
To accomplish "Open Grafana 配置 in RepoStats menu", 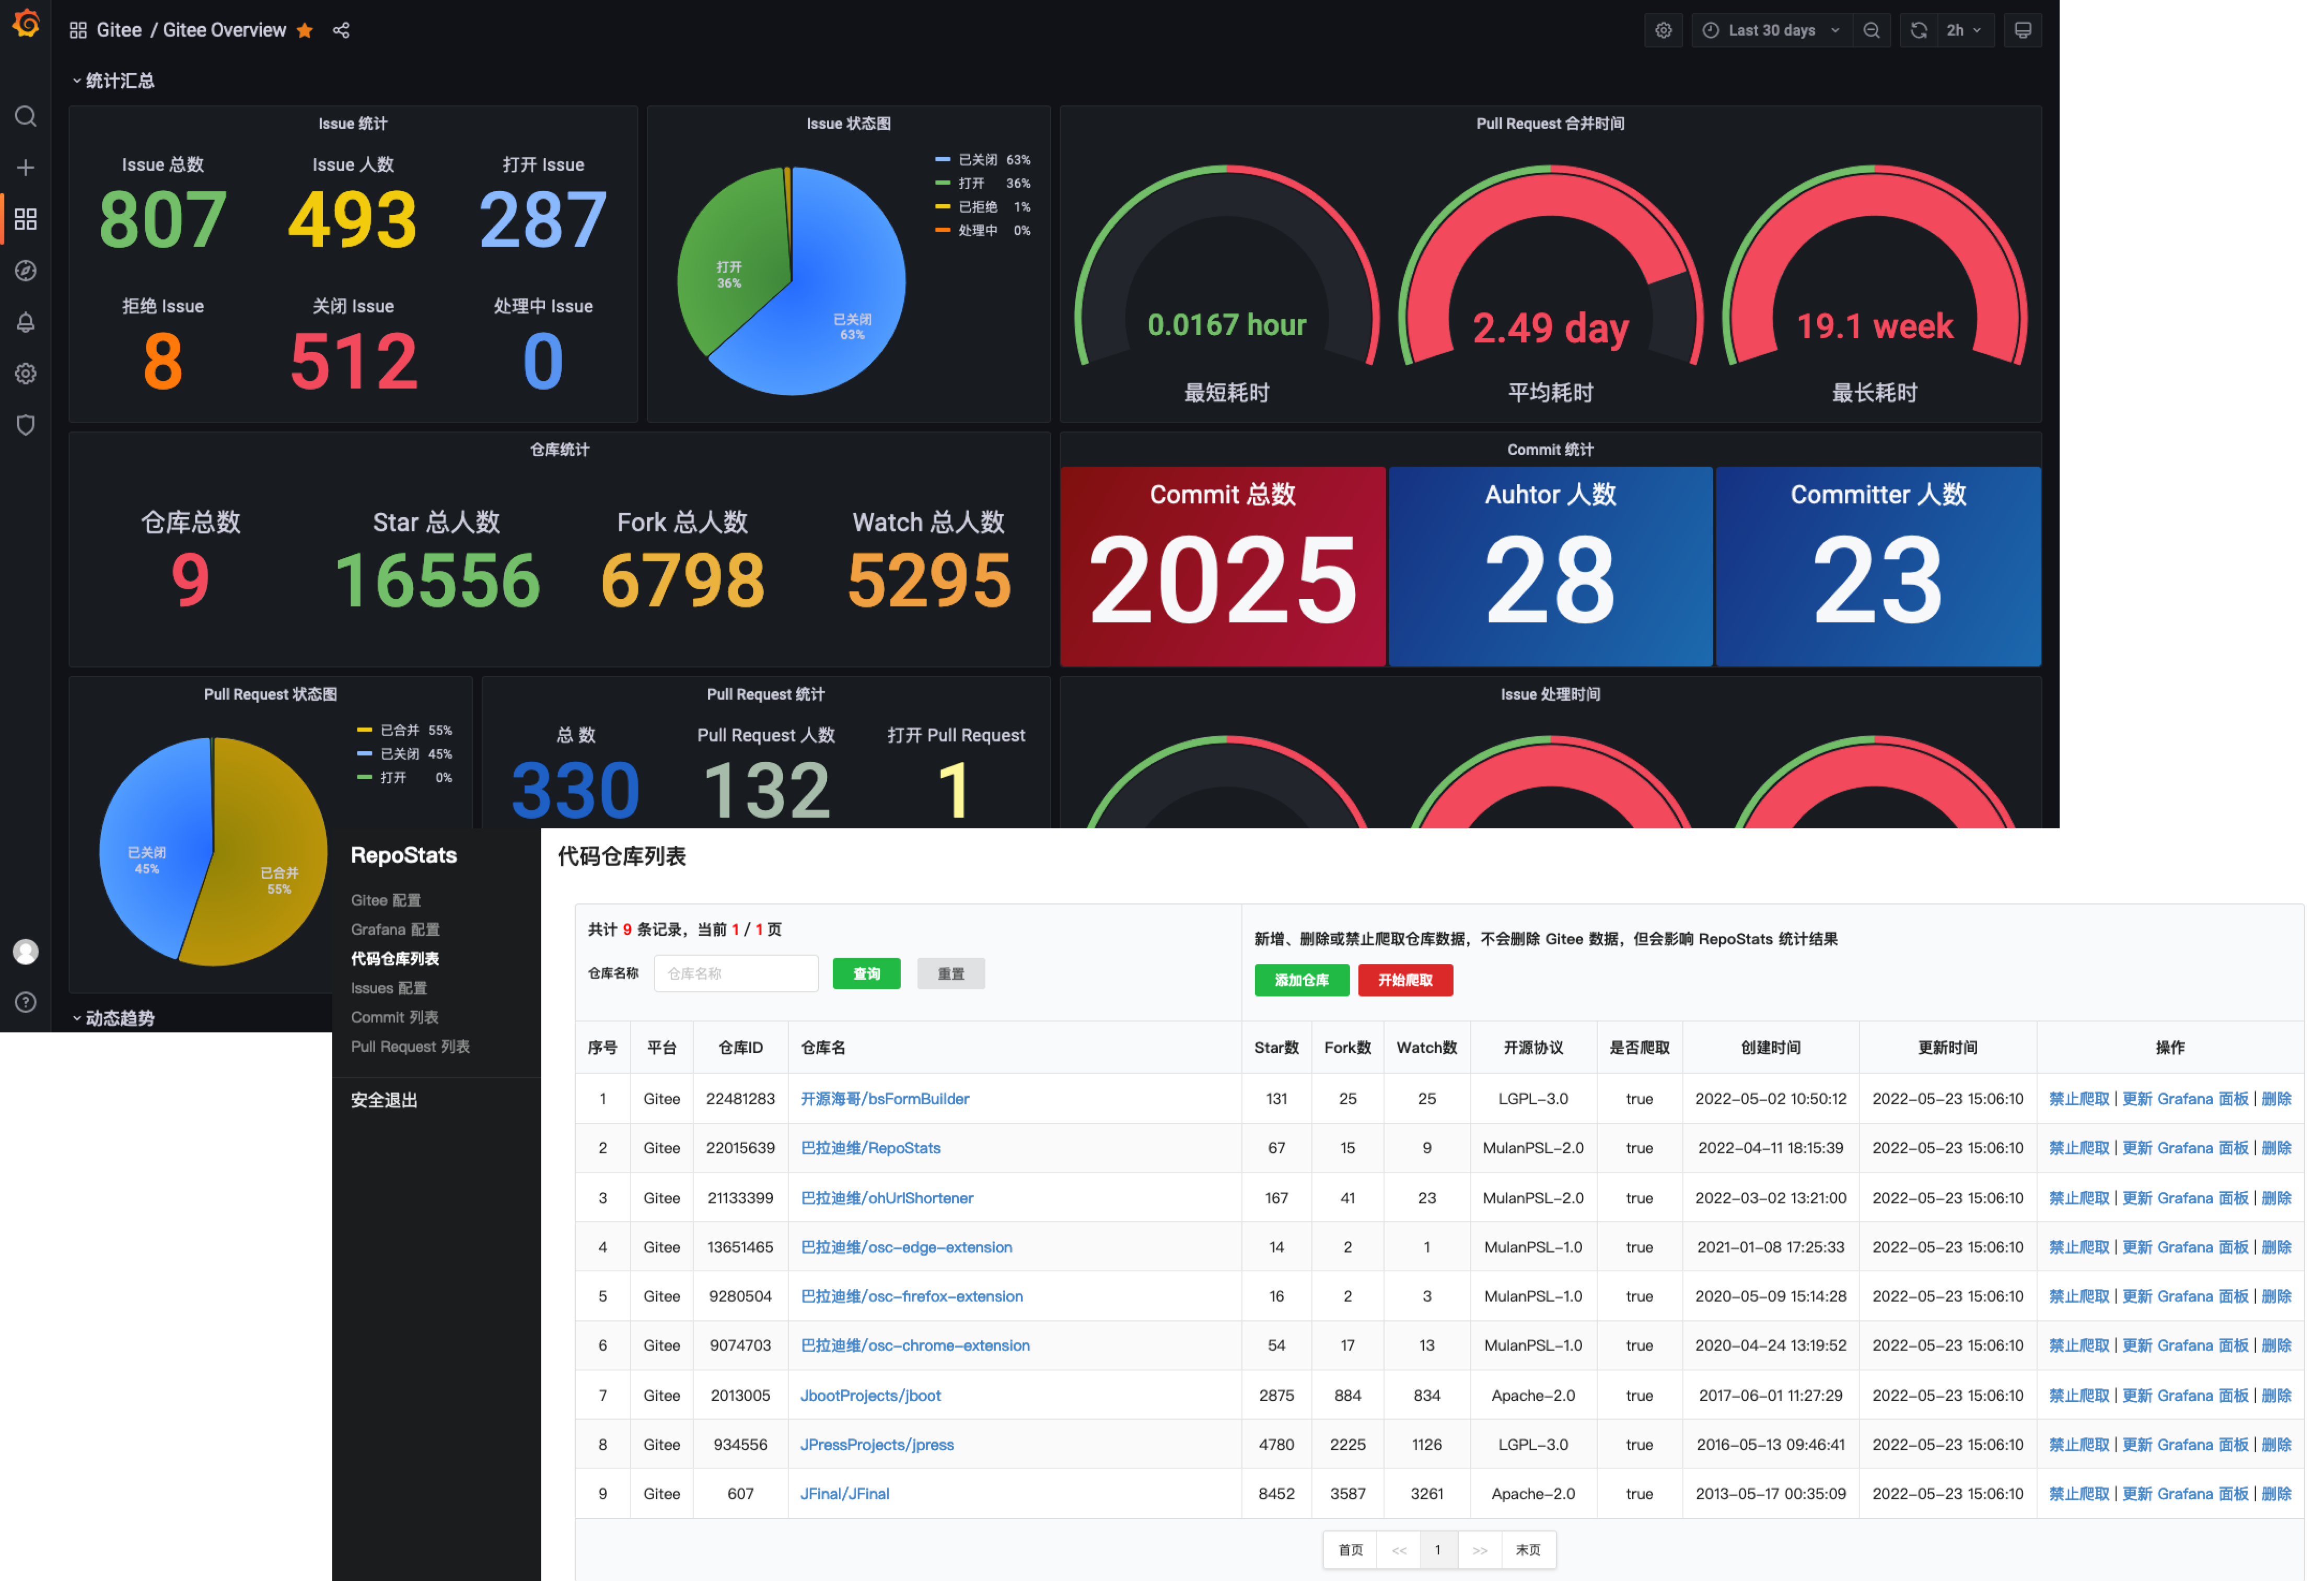I will [395, 929].
